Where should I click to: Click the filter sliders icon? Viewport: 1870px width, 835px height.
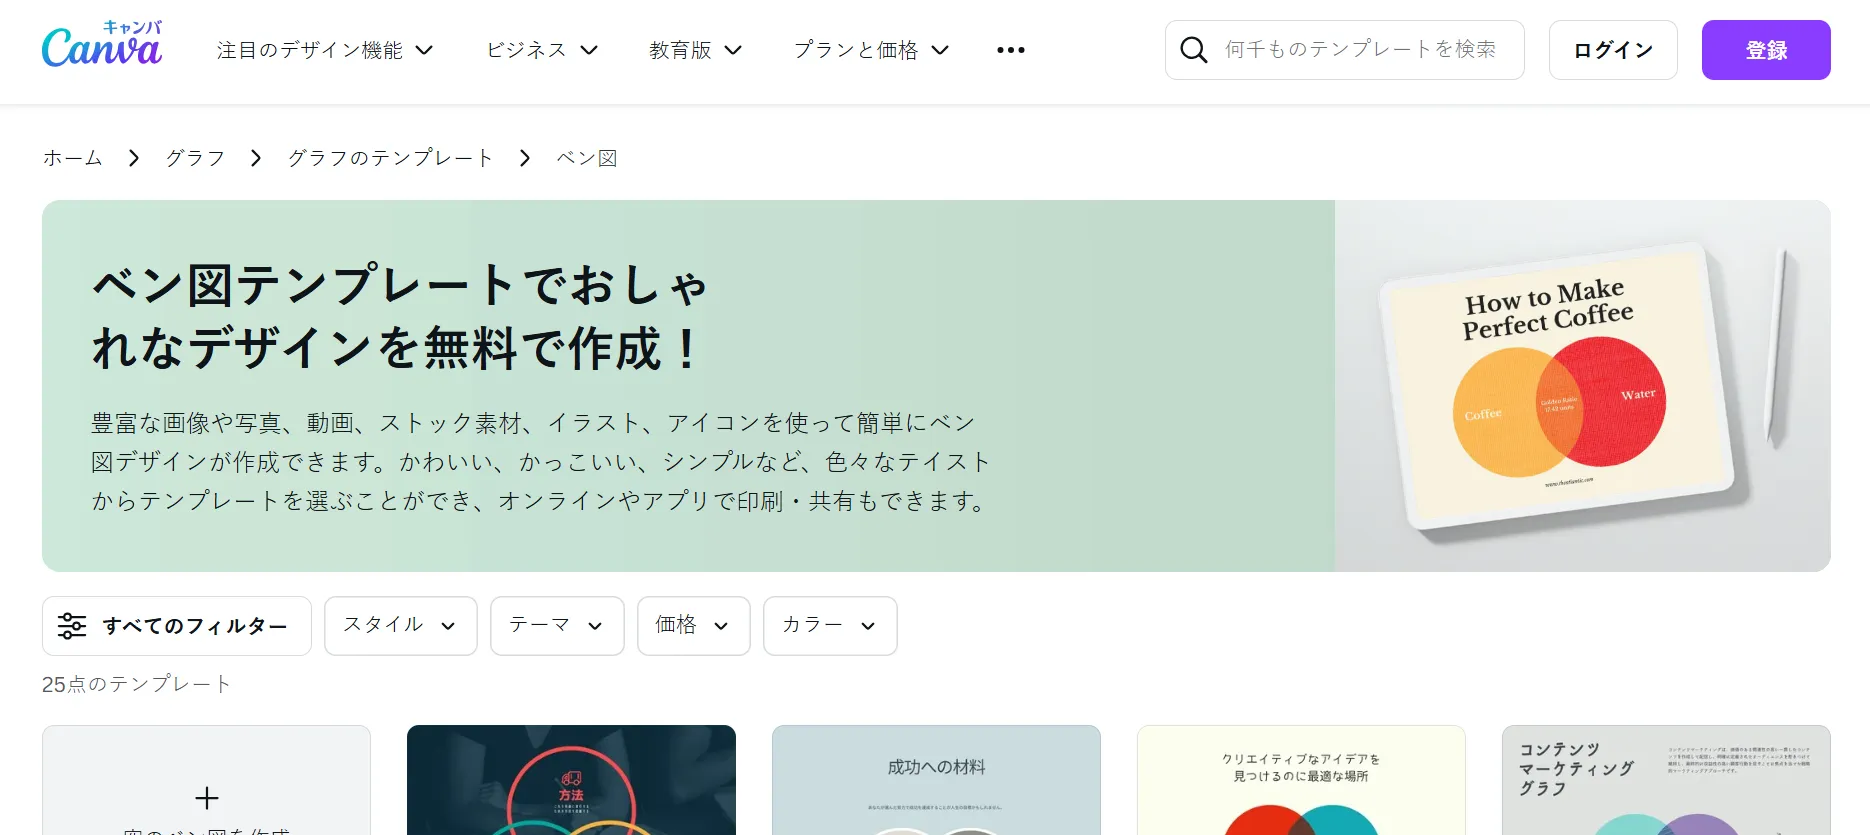tap(72, 626)
